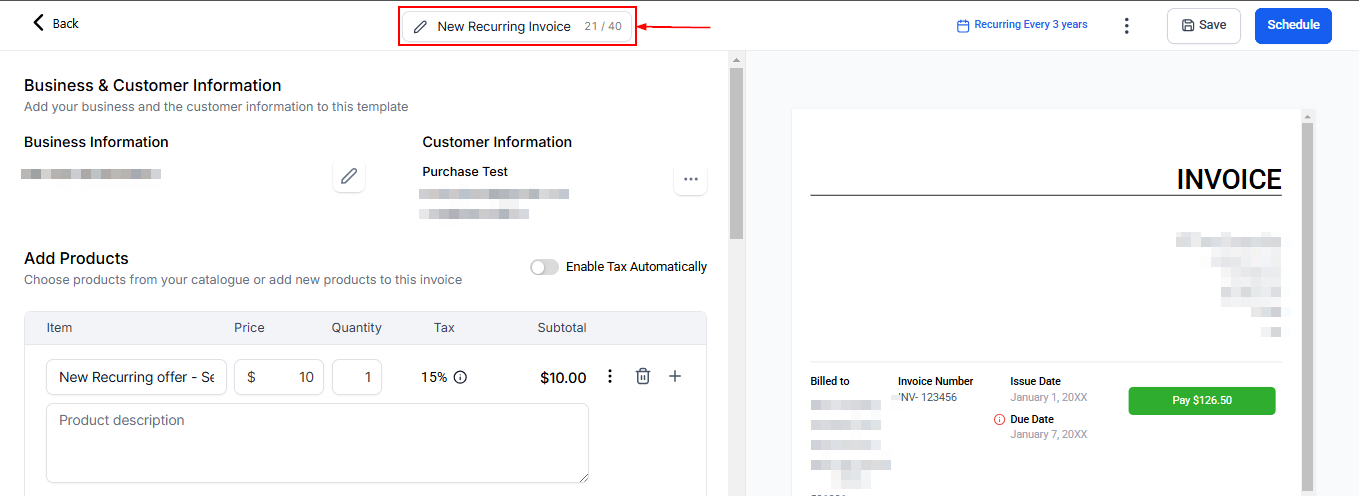Click the Billed to label in preview
1359x496 pixels.
coord(830,381)
